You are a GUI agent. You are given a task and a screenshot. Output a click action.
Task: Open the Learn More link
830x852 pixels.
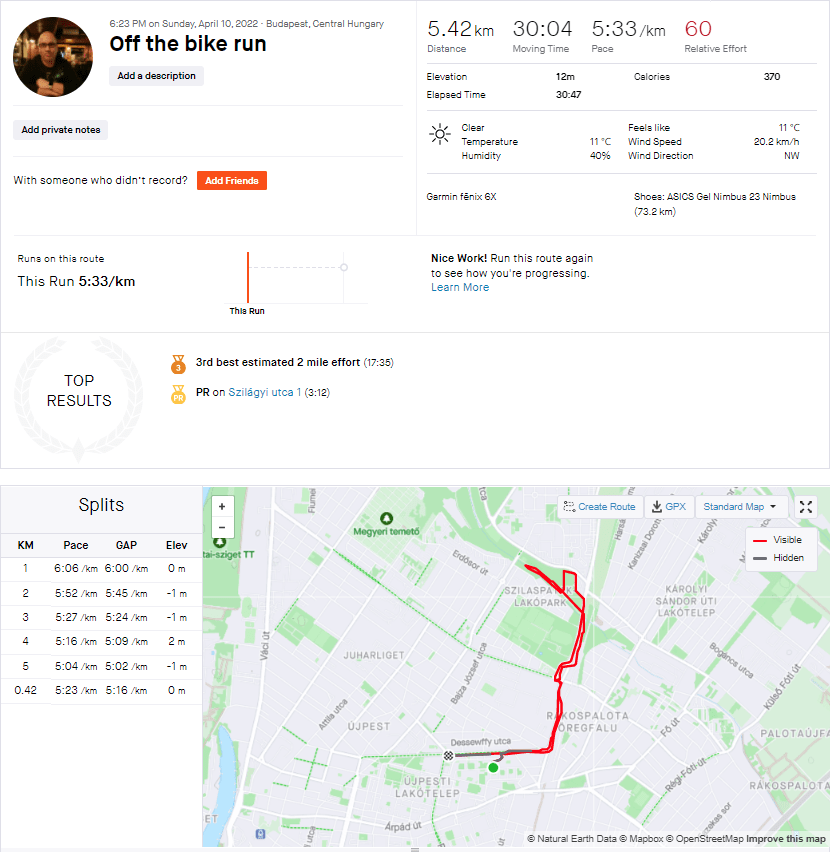(460, 287)
